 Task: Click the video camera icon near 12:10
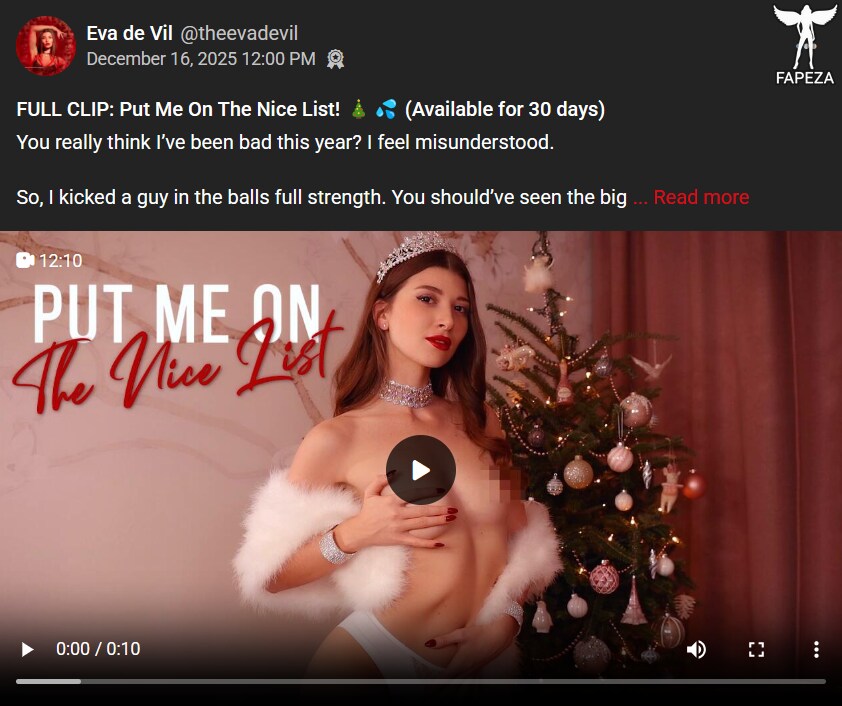(x=25, y=260)
